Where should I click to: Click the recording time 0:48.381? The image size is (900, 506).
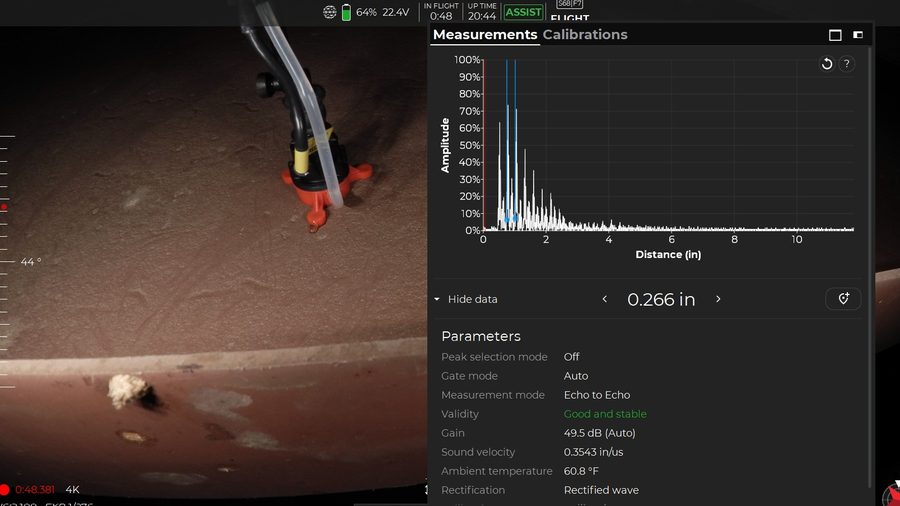coord(35,490)
